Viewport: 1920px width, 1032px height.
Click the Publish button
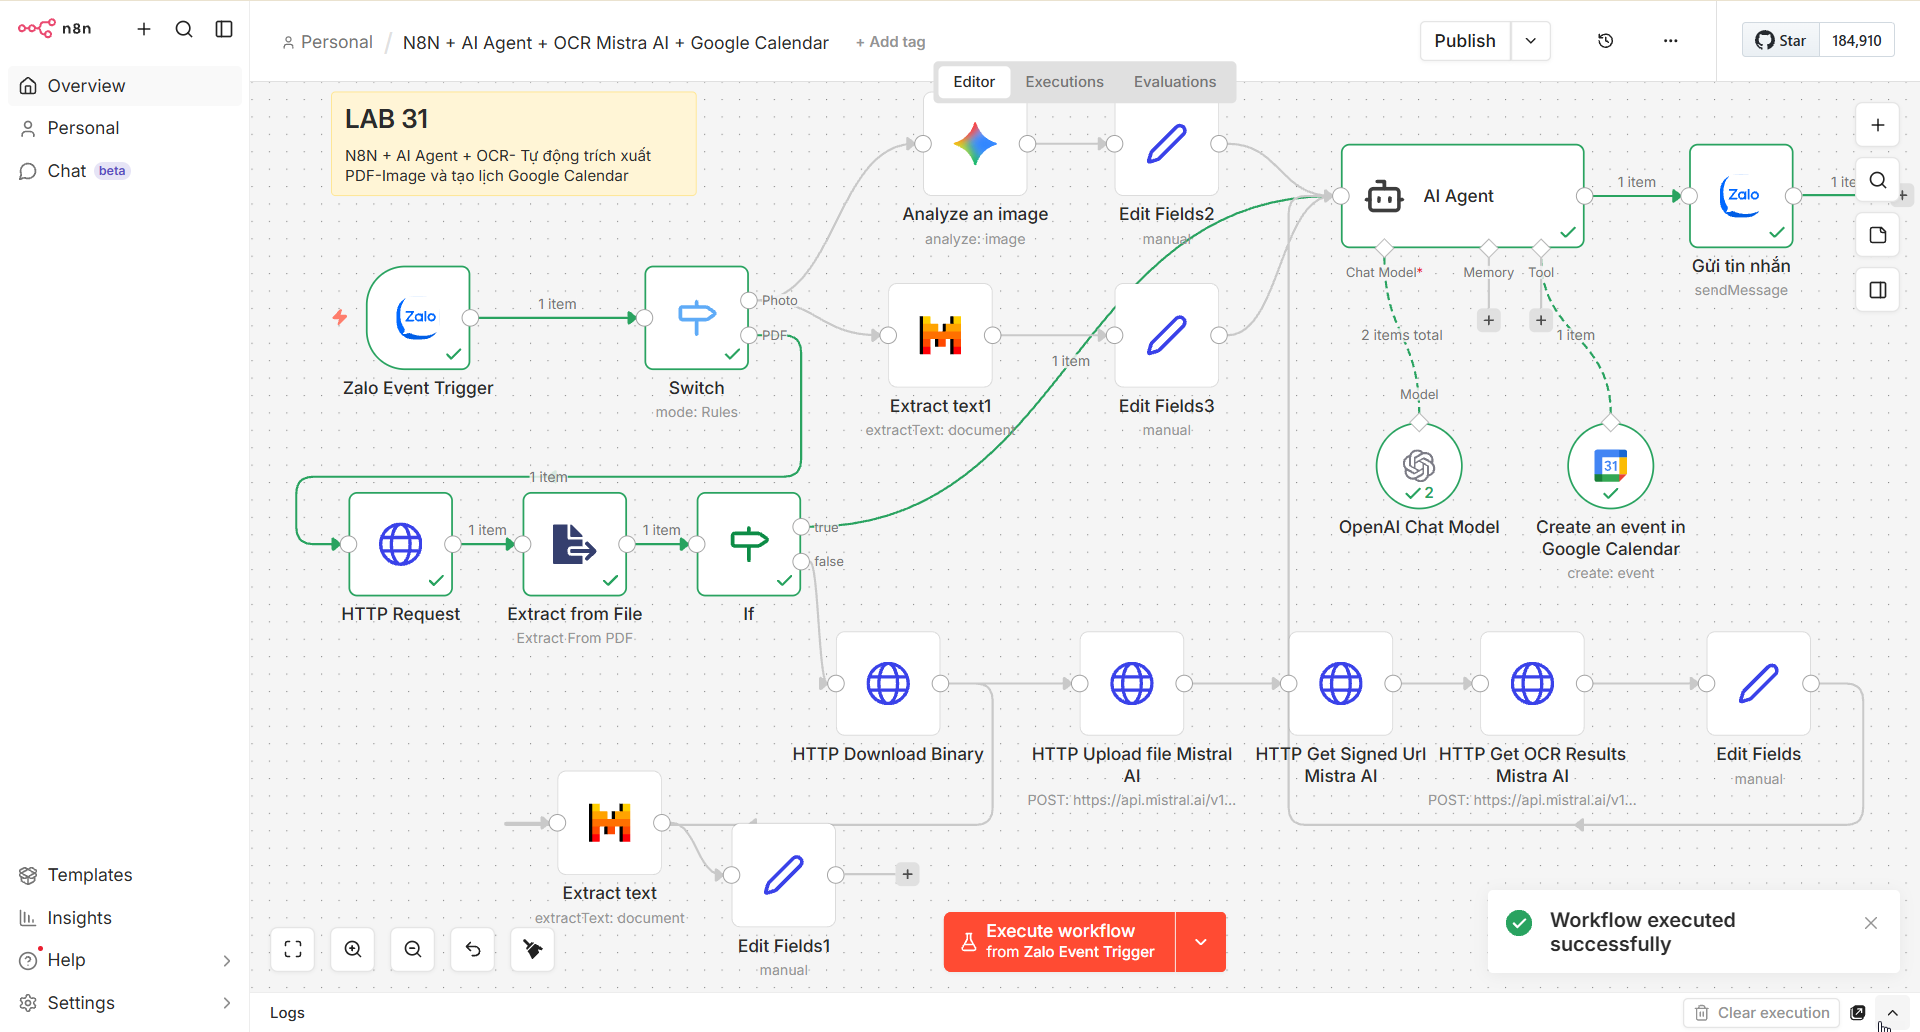coord(1464,41)
